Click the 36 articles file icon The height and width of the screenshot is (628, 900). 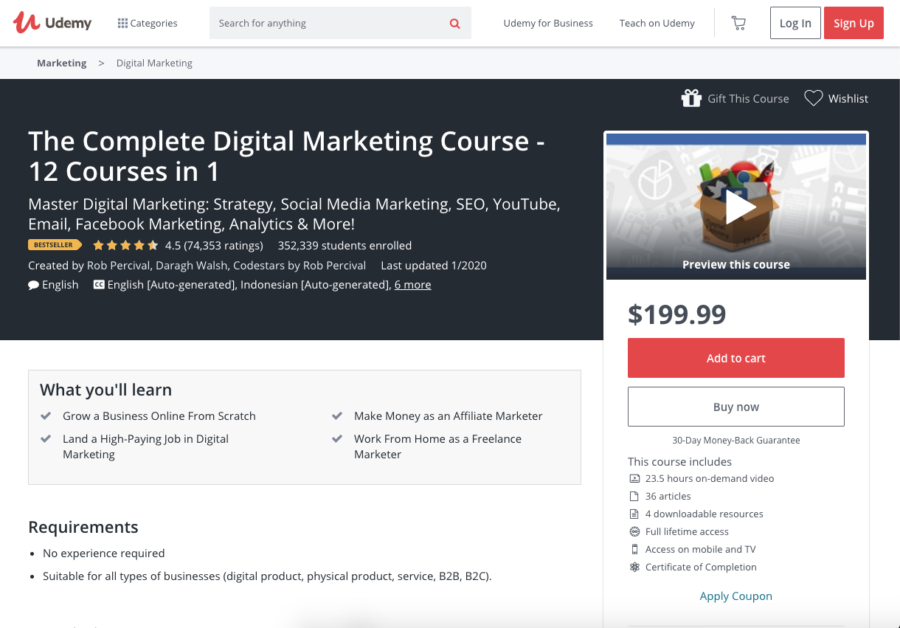pos(634,496)
